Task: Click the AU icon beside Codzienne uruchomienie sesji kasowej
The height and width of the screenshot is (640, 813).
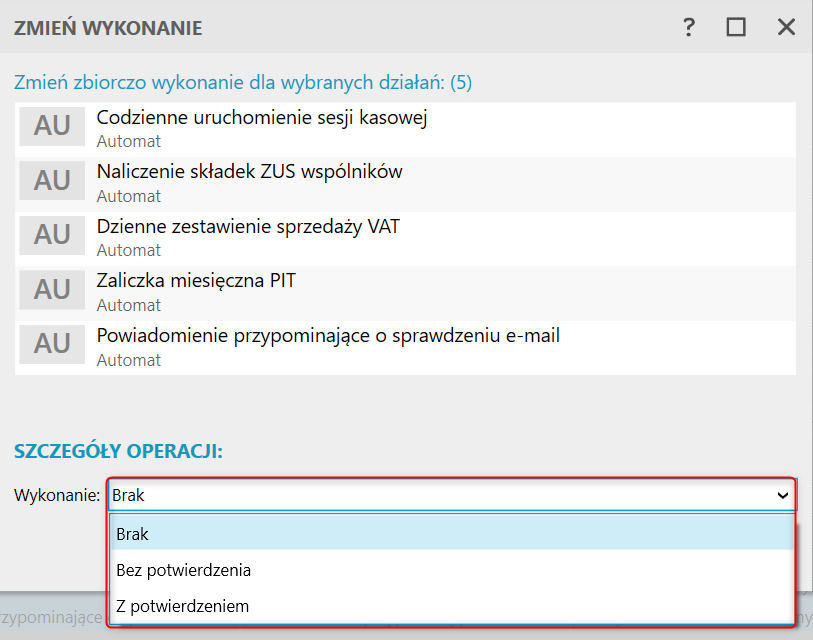Action: tap(52, 127)
